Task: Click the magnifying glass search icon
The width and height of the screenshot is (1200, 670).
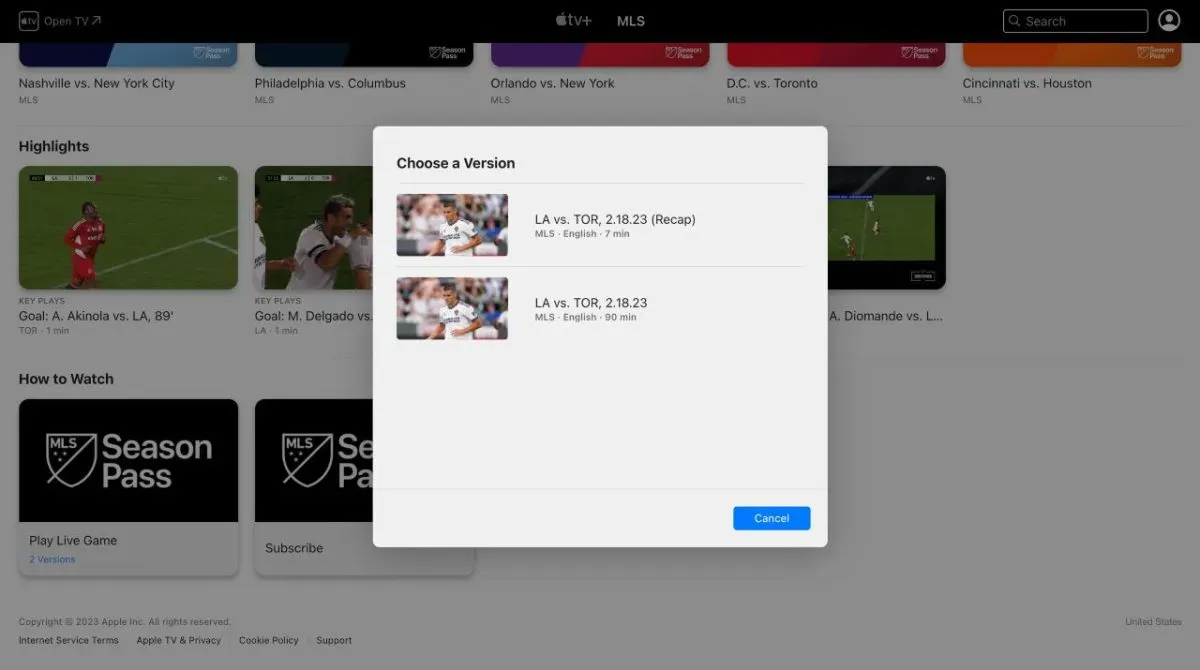Action: (1015, 21)
